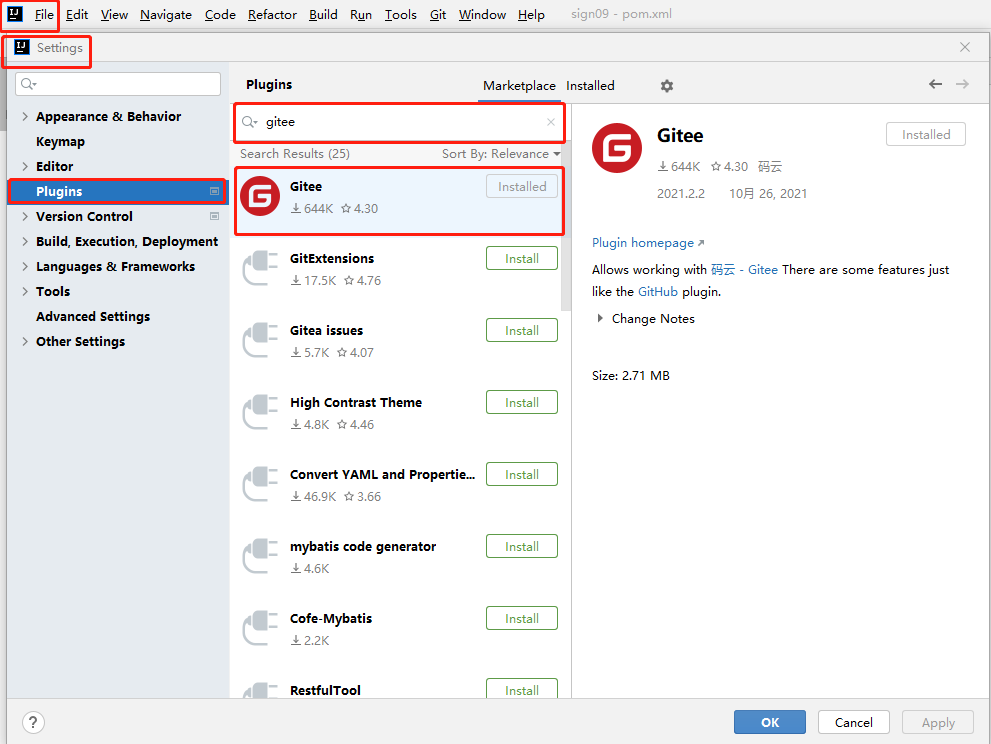This screenshot has height=744, width=991.
Task: Install the Cofe-Mybatis plugin
Action: coord(521,619)
